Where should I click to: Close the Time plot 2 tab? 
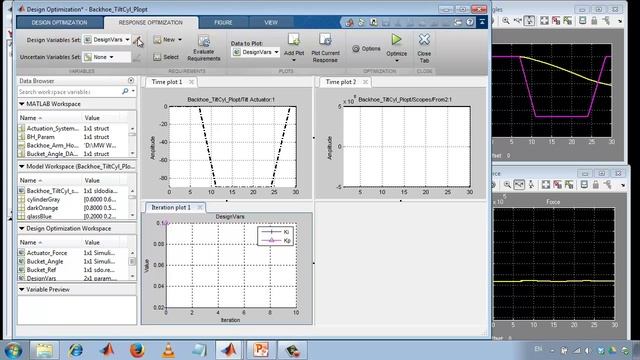coord(365,82)
